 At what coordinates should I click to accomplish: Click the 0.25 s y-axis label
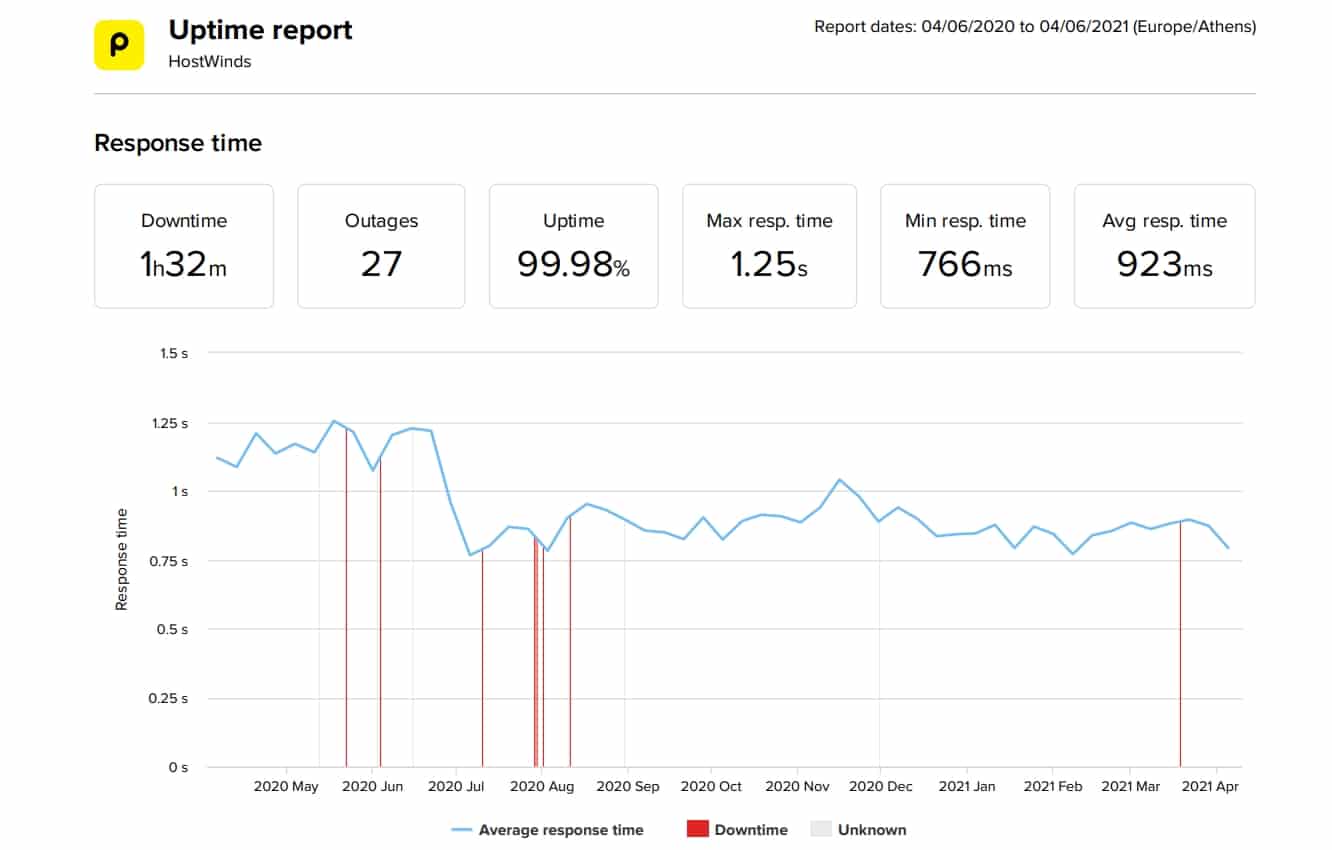tap(170, 698)
